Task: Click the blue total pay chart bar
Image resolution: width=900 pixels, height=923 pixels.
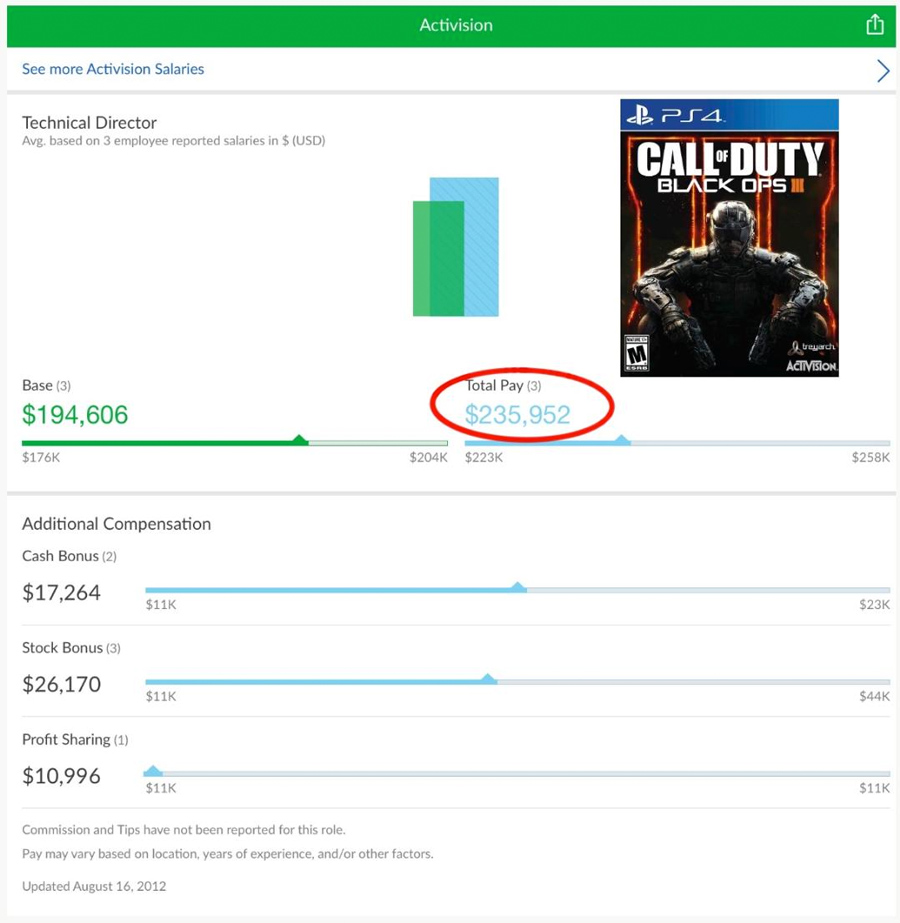Action: [481, 247]
